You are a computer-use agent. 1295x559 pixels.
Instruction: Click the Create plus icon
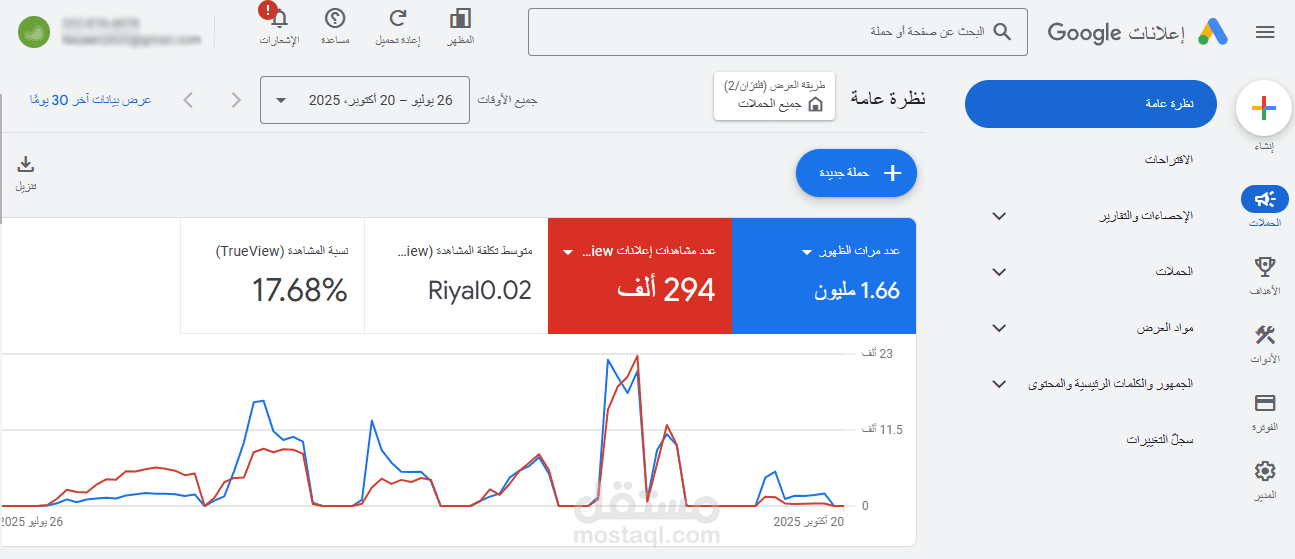pos(1264,108)
